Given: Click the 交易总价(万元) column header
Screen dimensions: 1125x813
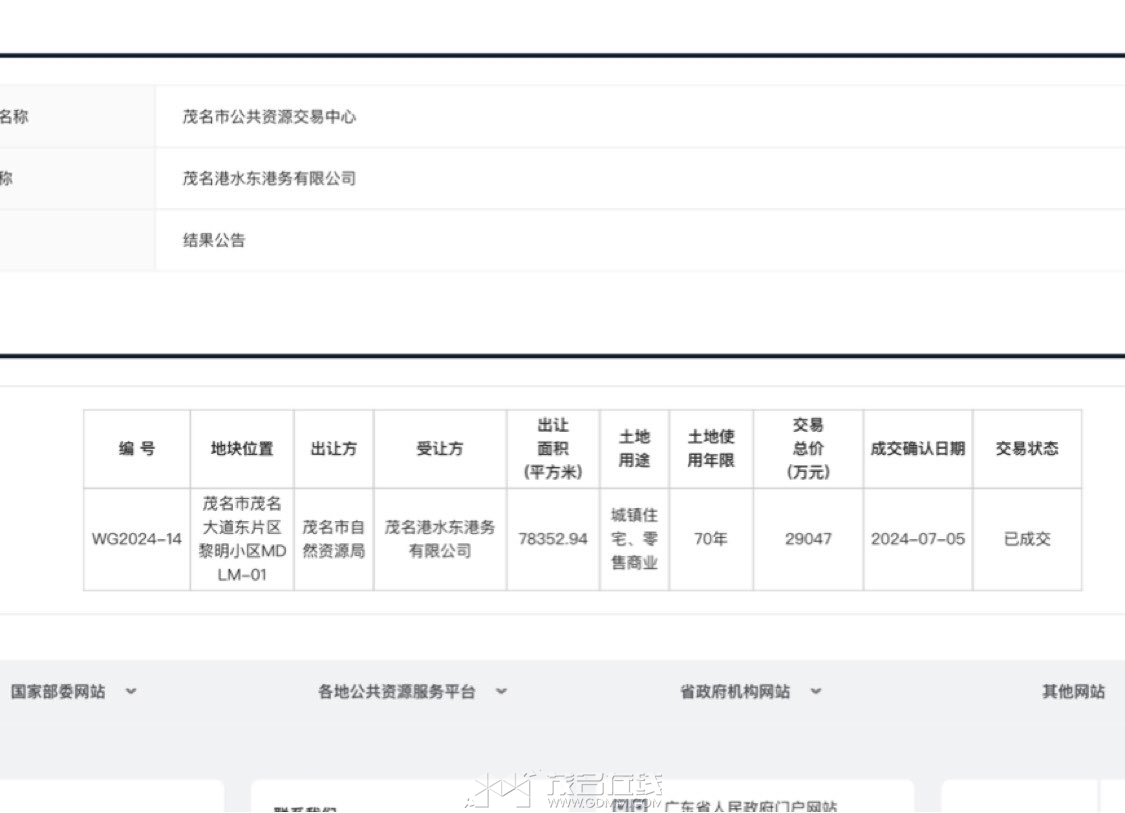Looking at the screenshot, I should tap(808, 448).
